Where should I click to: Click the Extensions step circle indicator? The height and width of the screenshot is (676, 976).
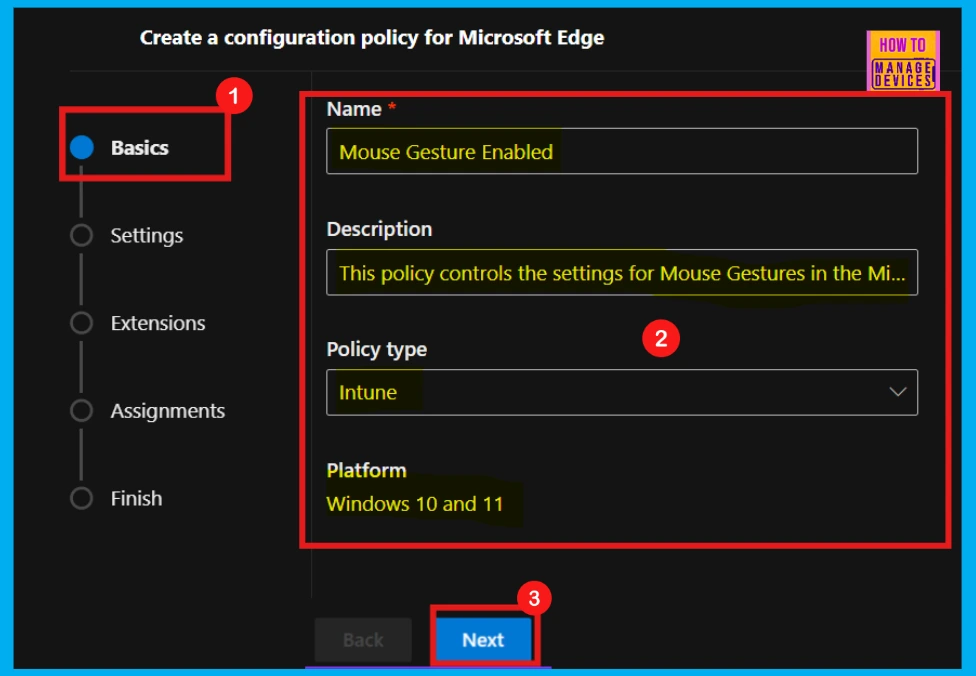click(x=82, y=323)
